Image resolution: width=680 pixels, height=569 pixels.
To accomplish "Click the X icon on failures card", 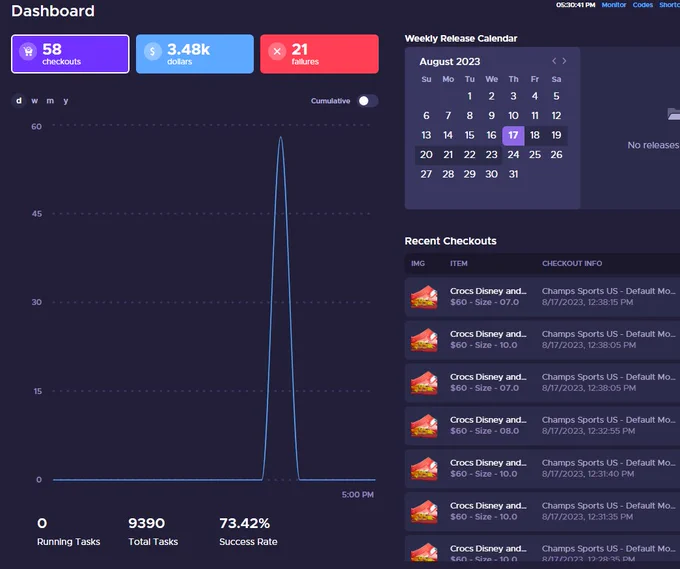I will 277,52.
